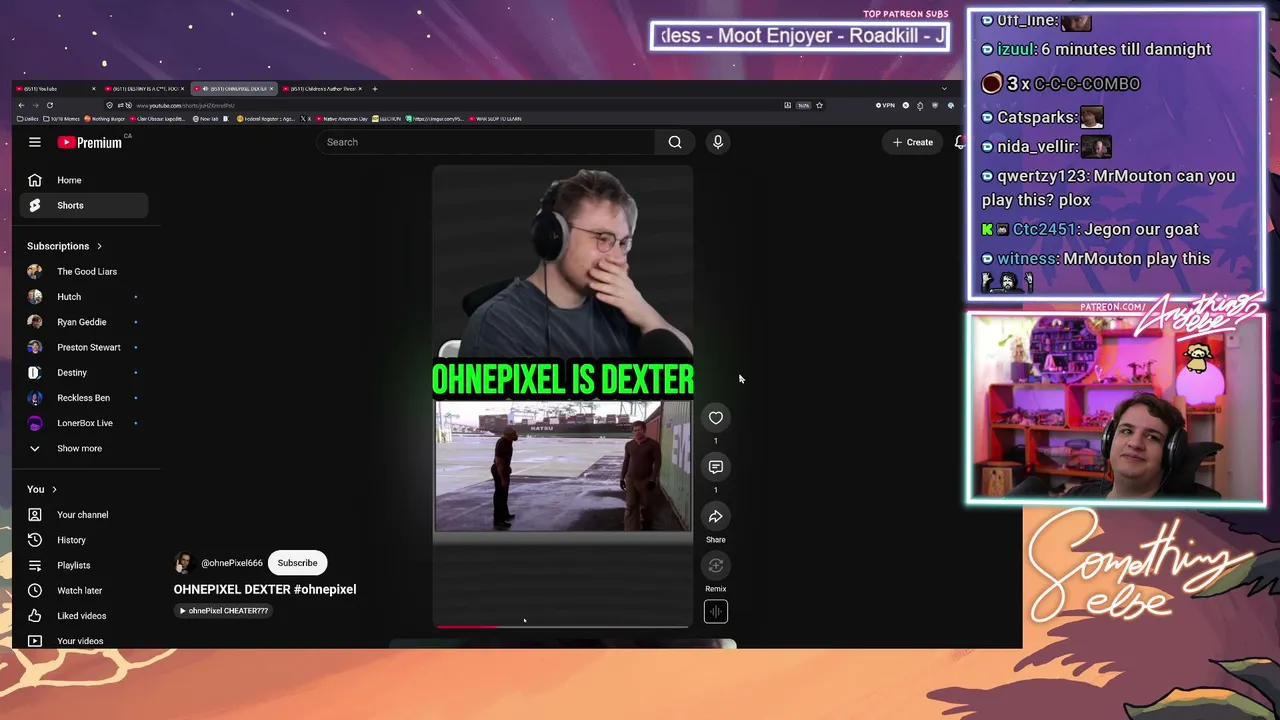The image size is (1280, 720).
Task: Click the search magnifier button
Action: coord(675,142)
